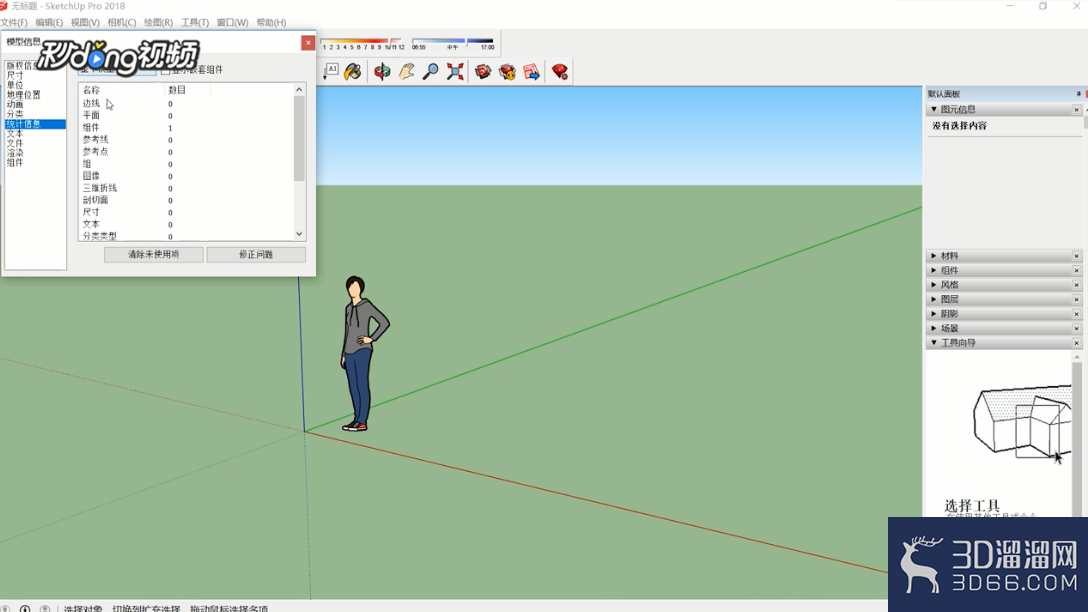The width and height of the screenshot is (1088, 612).
Task: Click the 数目 column header
Action: coord(187,90)
